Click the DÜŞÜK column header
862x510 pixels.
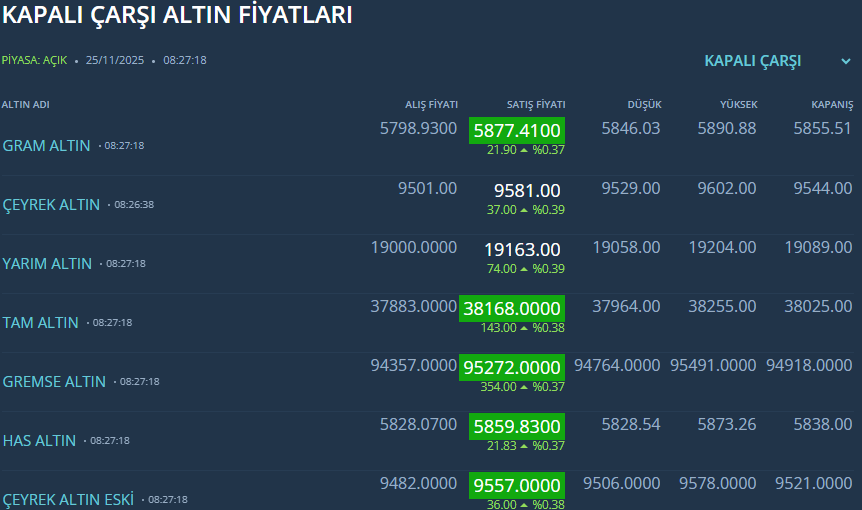(644, 105)
